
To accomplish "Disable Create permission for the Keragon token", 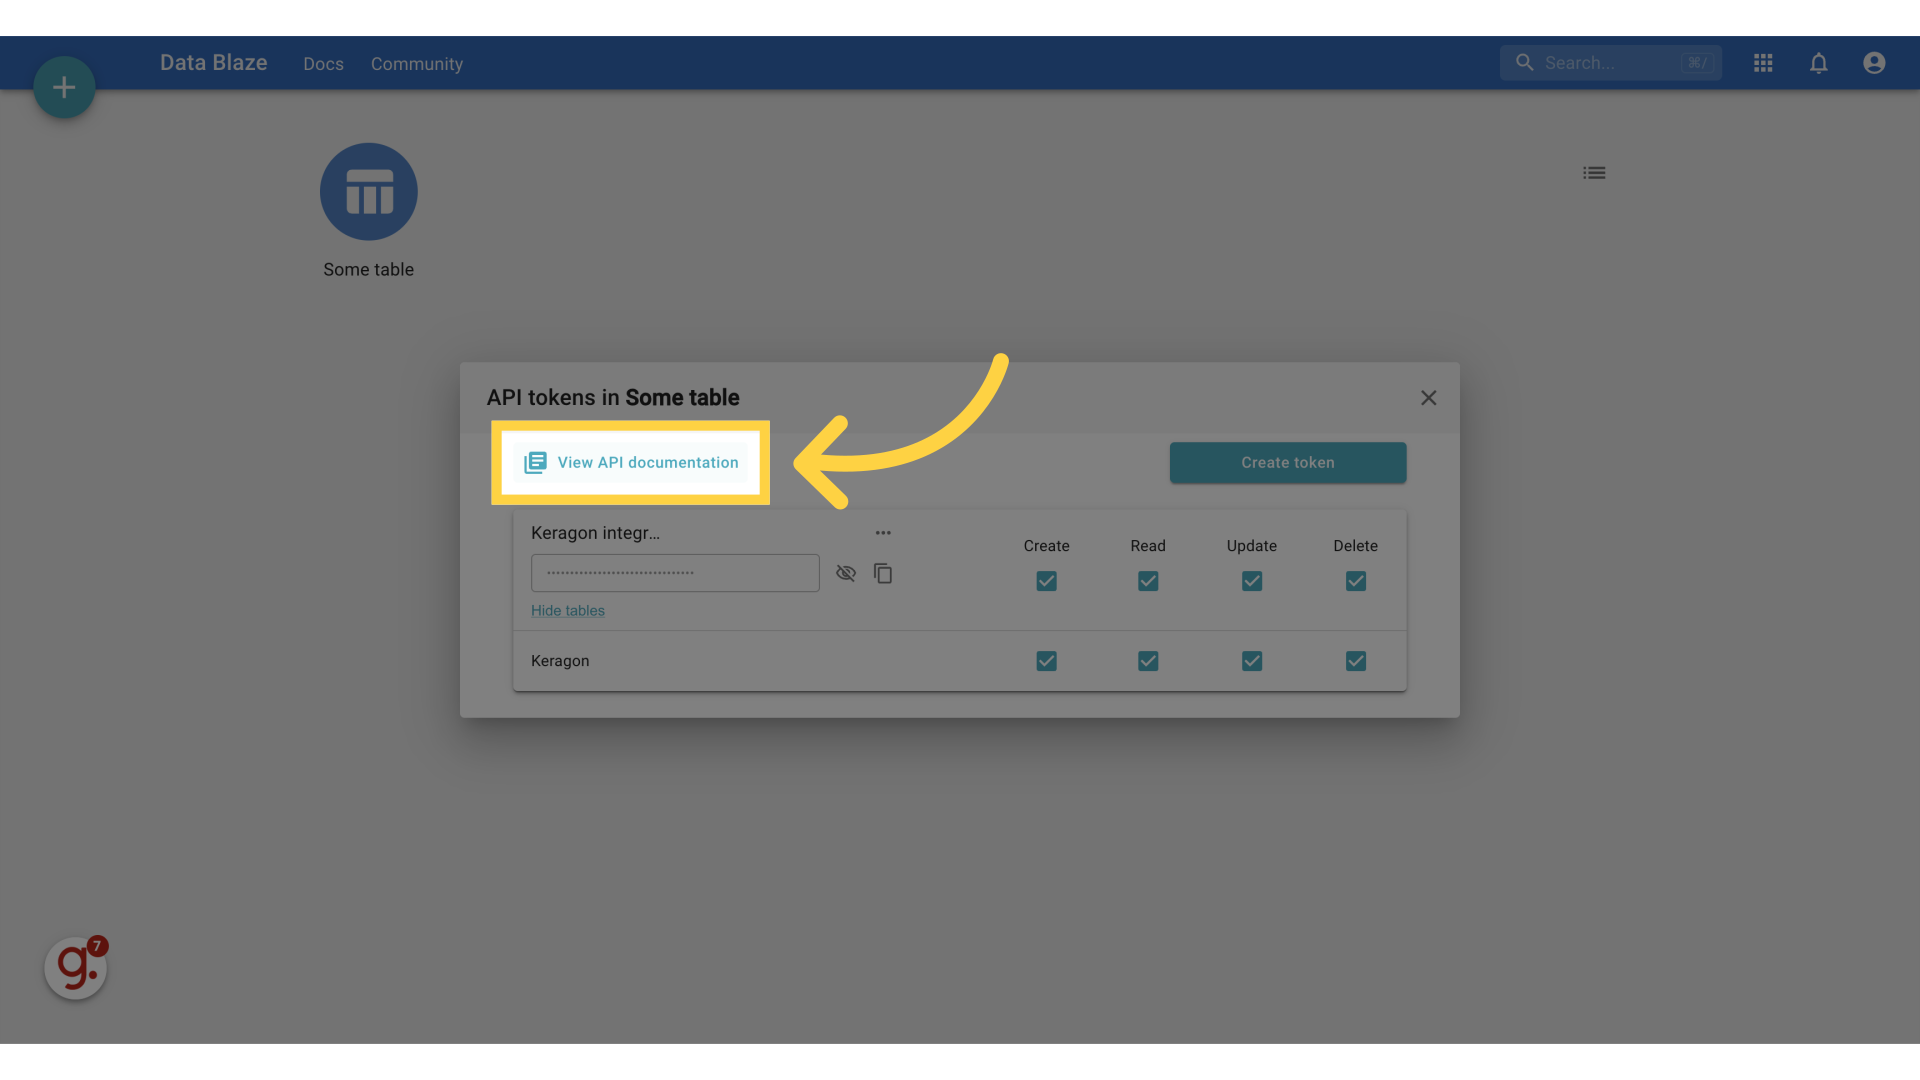I will tap(1046, 580).
